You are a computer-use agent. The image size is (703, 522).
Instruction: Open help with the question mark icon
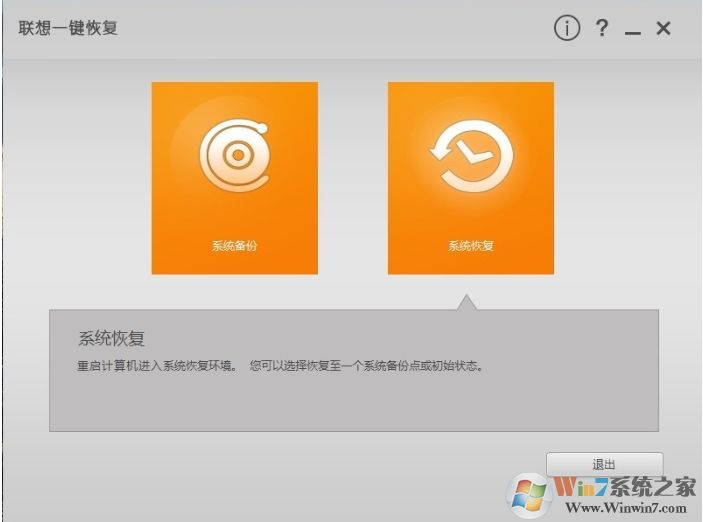click(602, 28)
